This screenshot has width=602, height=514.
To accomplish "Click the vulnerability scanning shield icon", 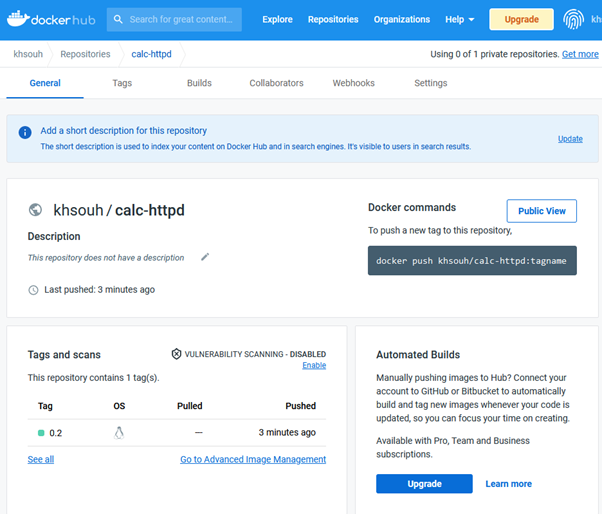I will click(x=176, y=354).
